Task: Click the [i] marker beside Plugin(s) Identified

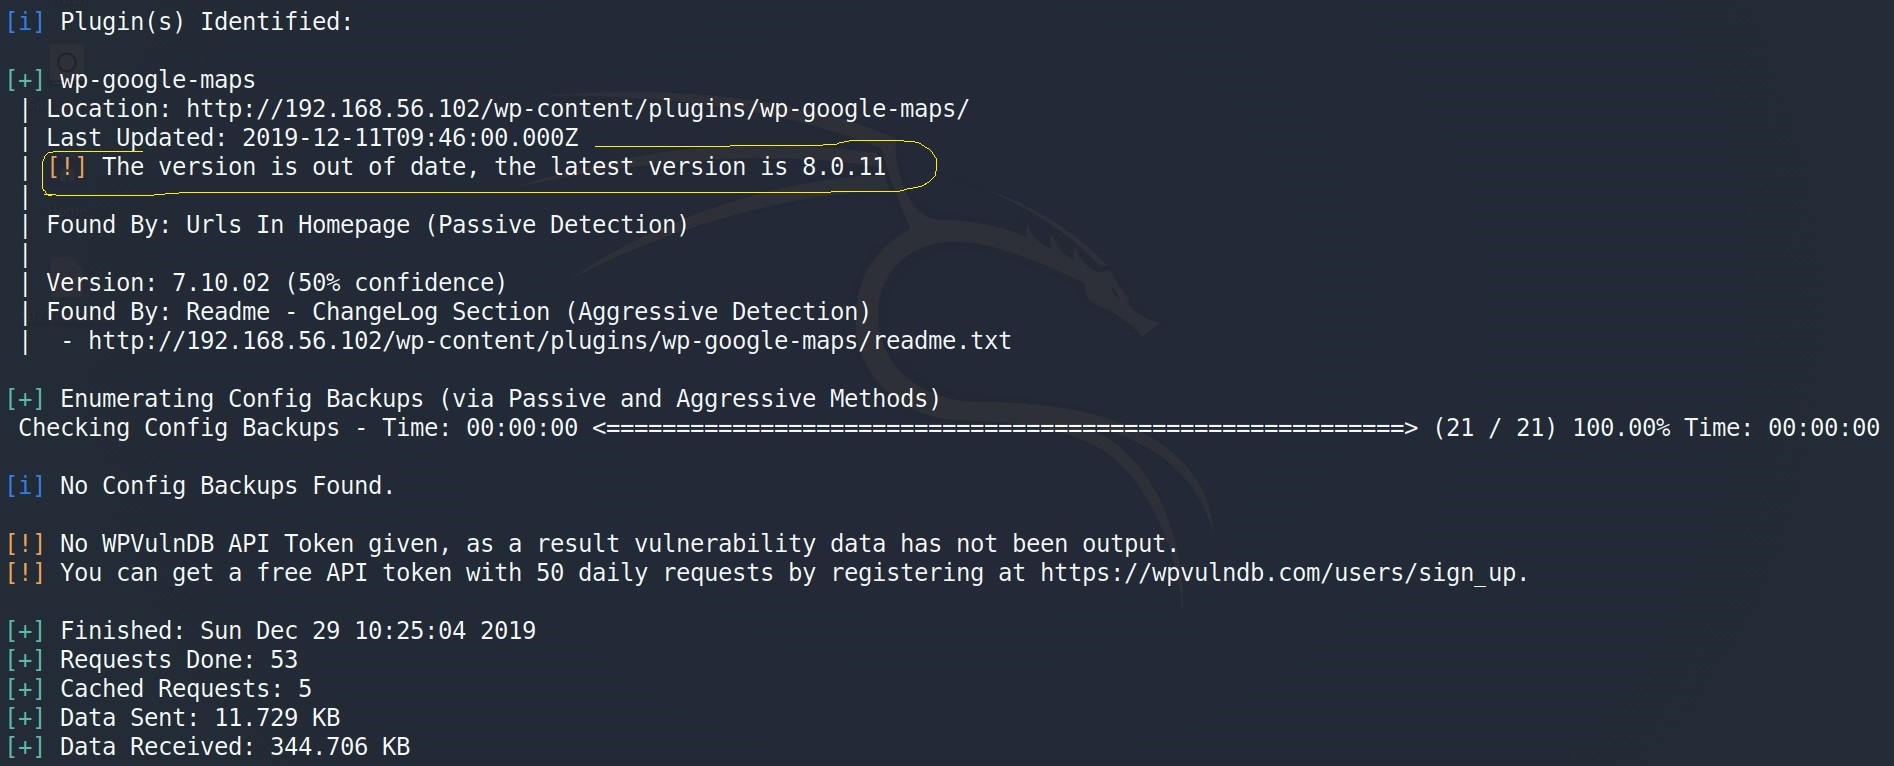Action: pyautogui.click(x=25, y=22)
